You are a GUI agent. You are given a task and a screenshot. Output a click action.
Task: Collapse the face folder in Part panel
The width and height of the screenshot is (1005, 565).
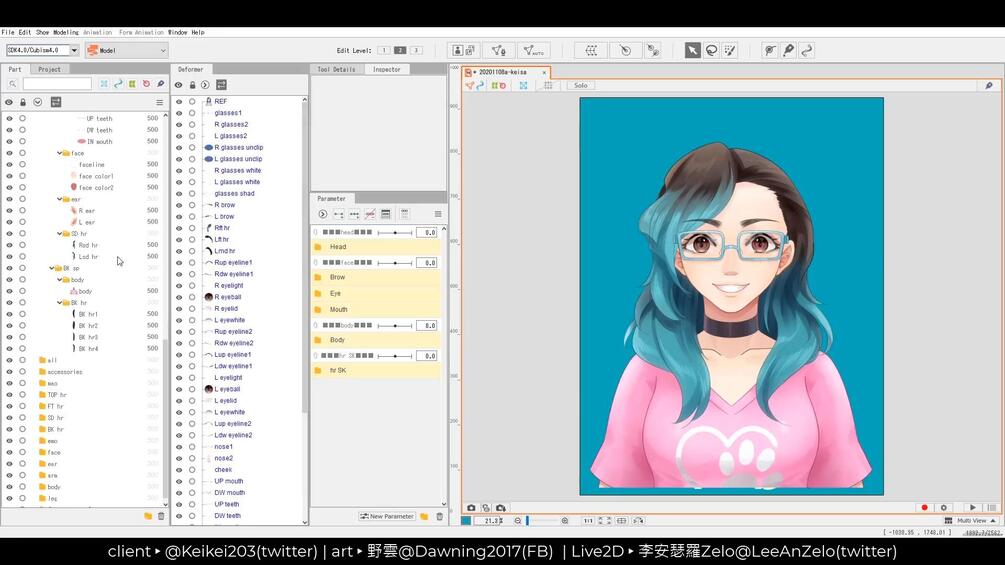(59, 153)
